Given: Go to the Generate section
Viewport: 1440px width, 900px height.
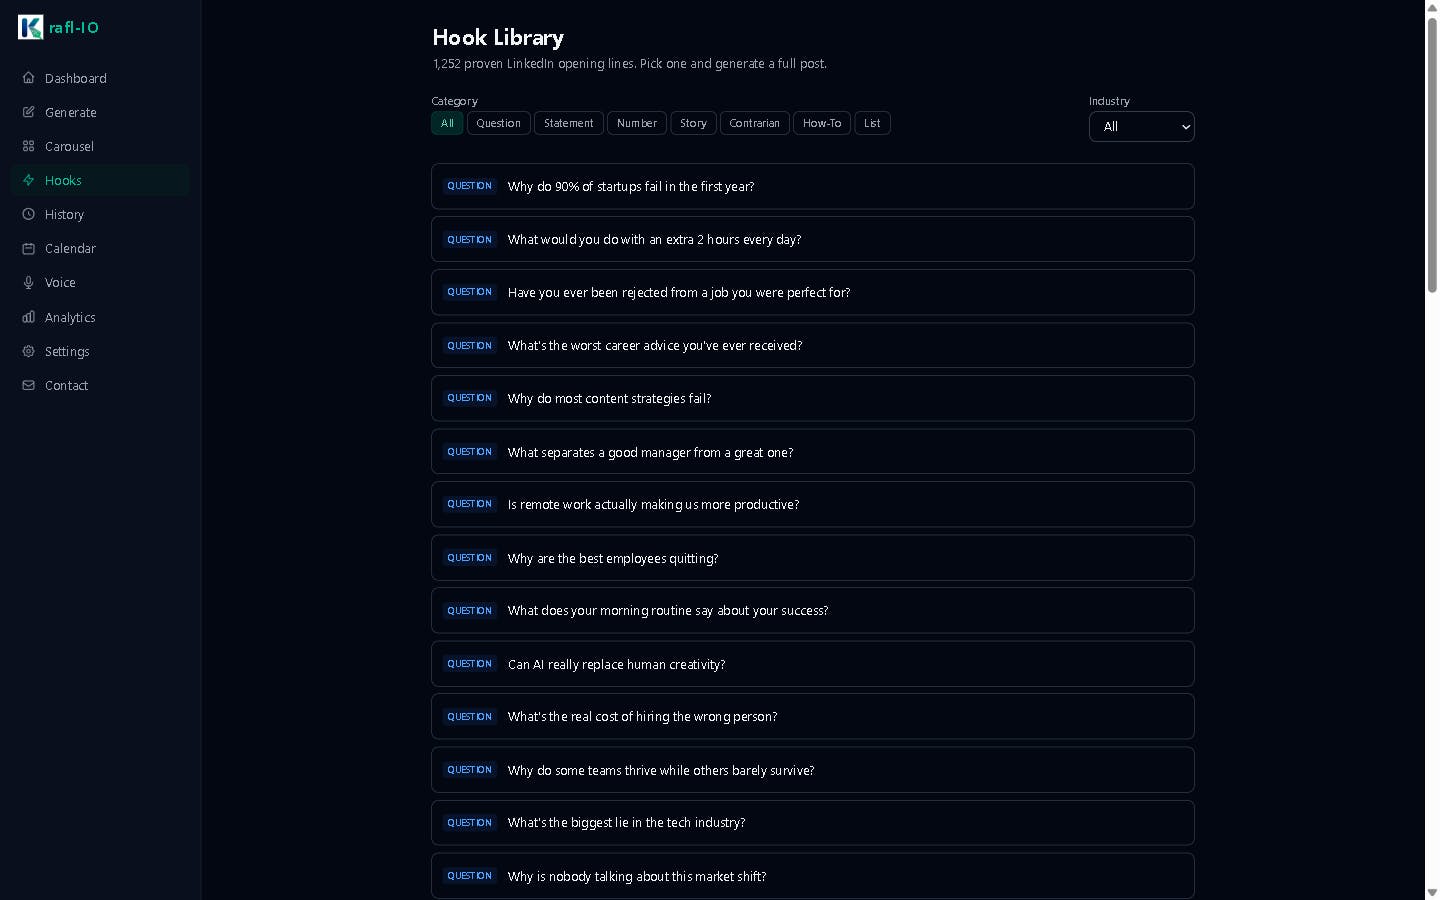Looking at the screenshot, I should [x=100, y=112].
